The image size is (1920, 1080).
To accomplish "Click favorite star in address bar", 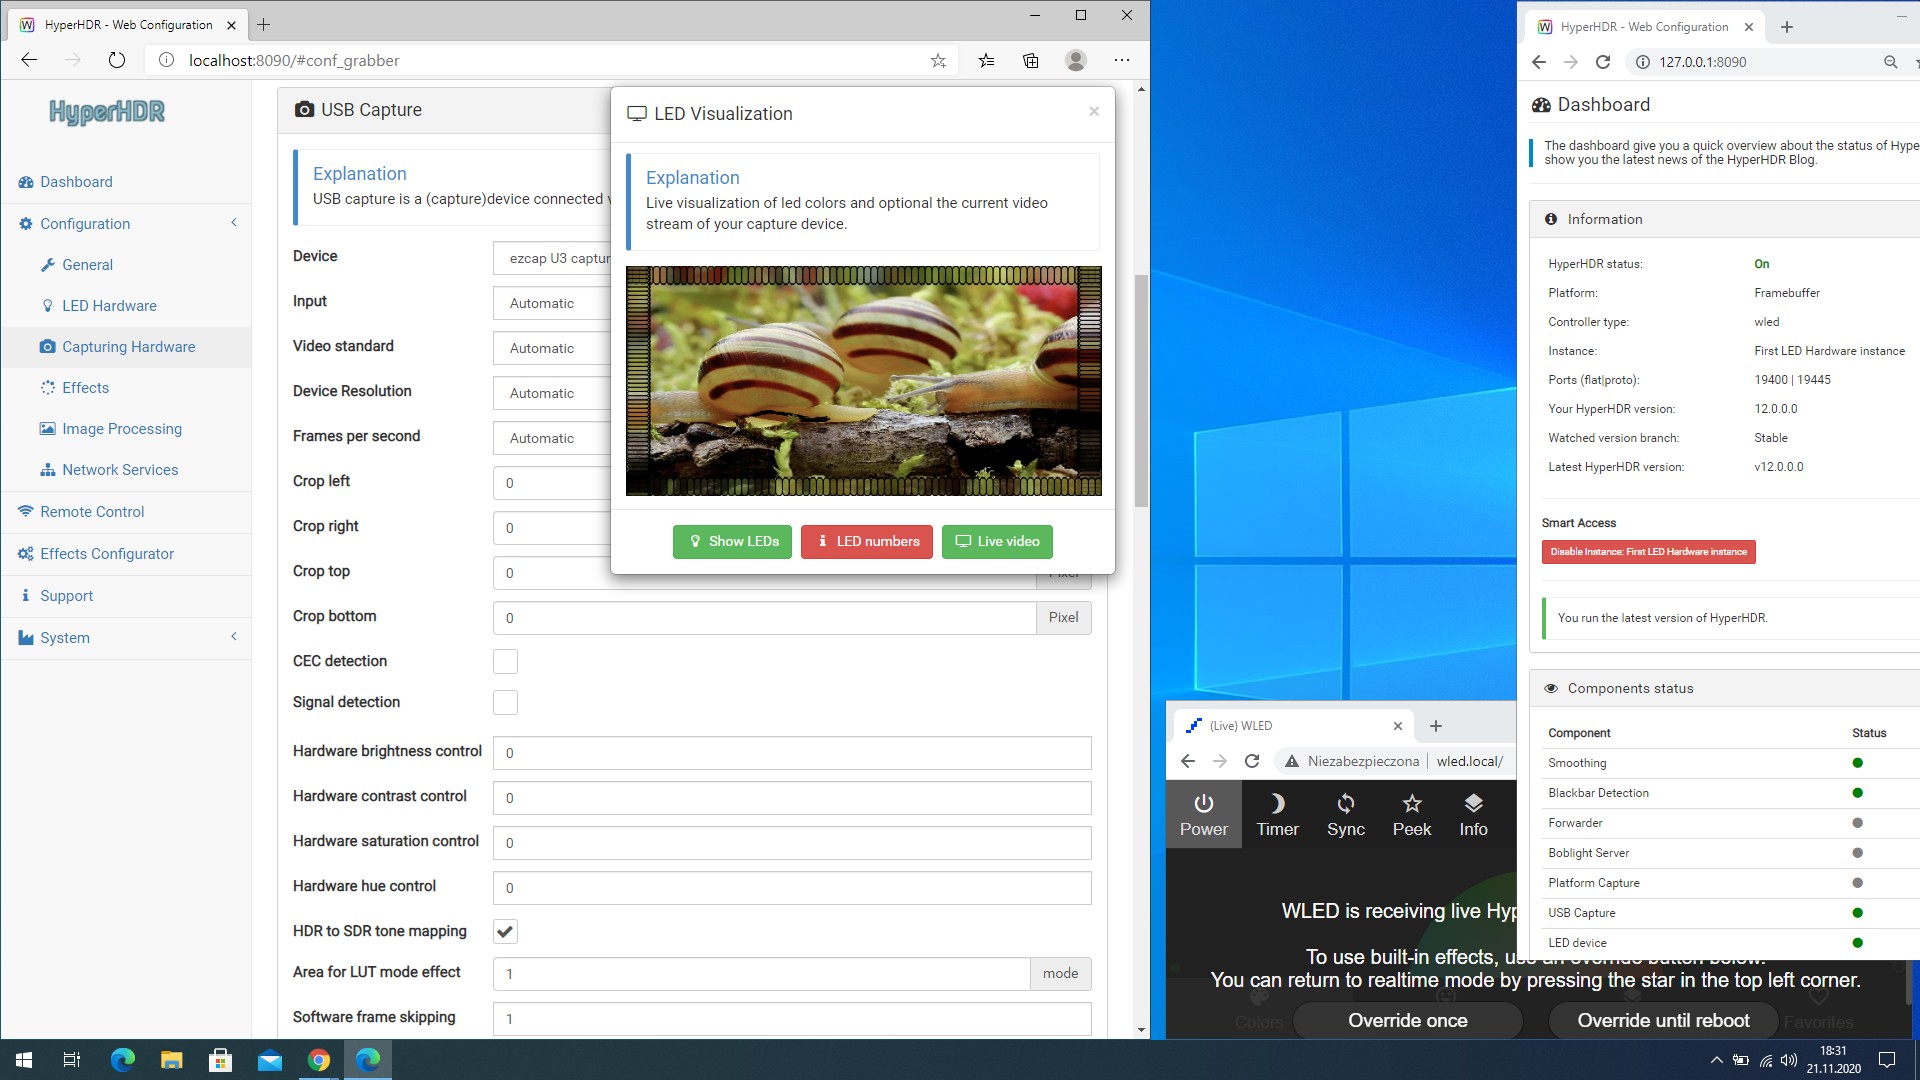I will point(938,61).
